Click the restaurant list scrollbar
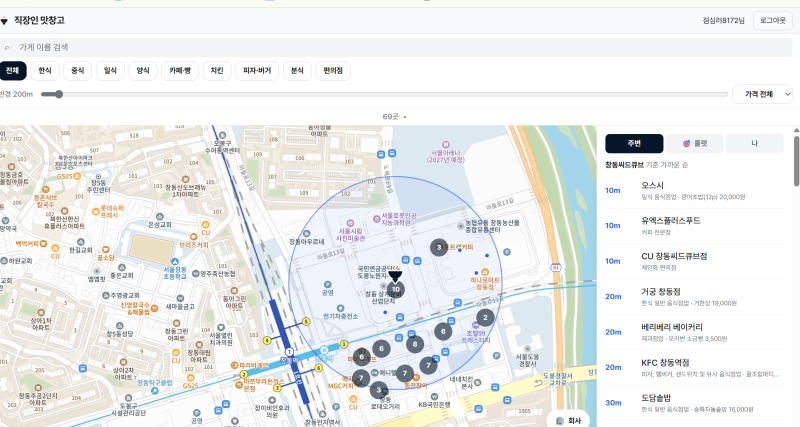 pos(796,160)
